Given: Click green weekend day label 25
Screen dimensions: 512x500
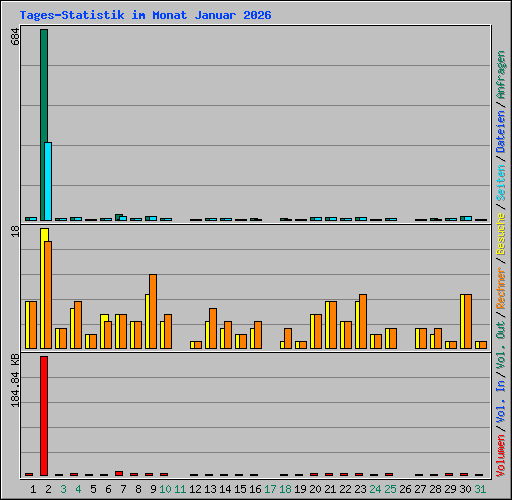Looking at the screenshot, I should [x=390, y=489].
